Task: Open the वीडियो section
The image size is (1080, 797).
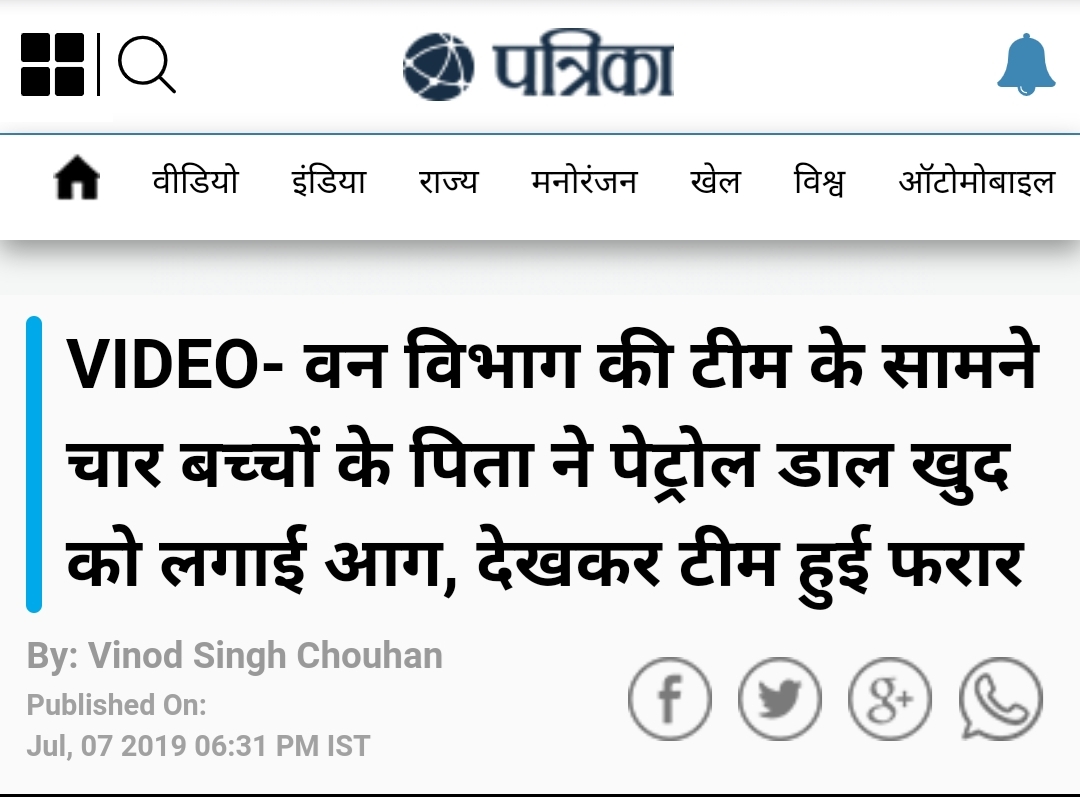Action: point(196,180)
